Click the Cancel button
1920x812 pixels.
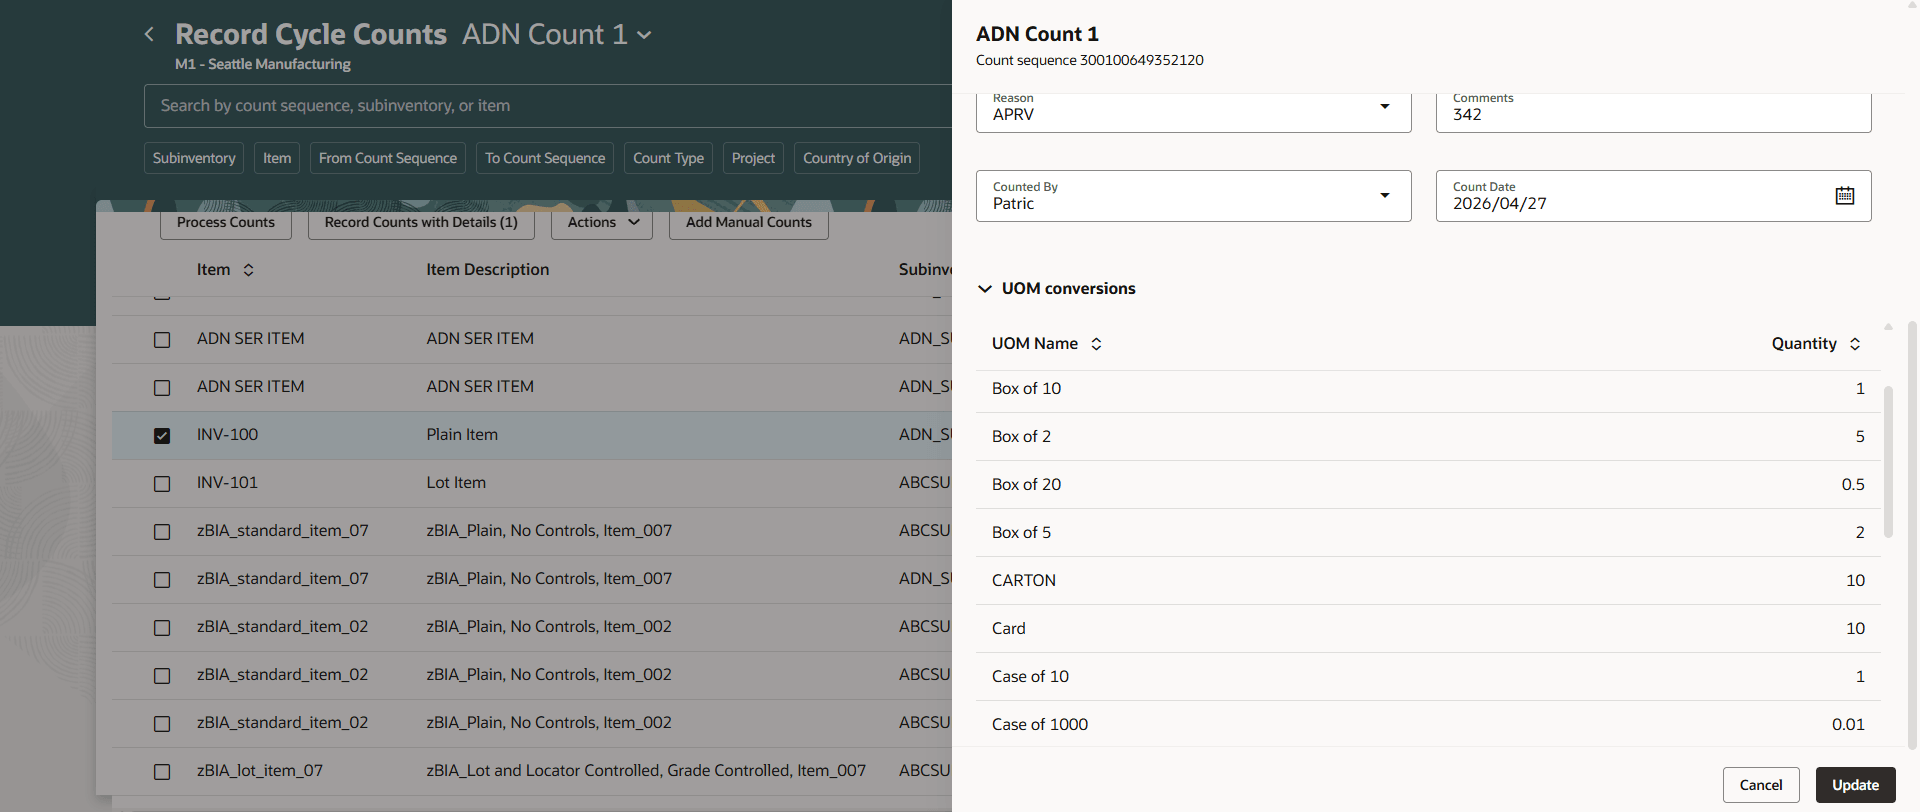point(1761,785)
